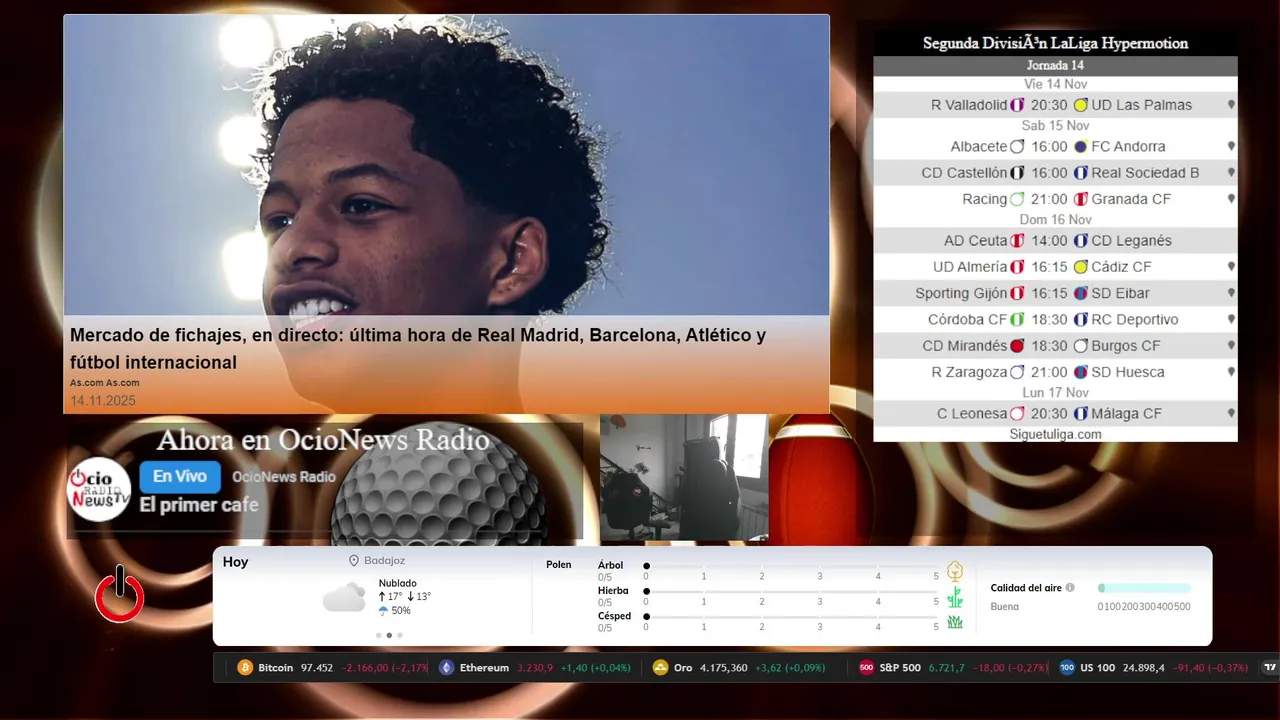
Task: Click the UD Las Palmas yellow crest
Action: point(1080,105)
